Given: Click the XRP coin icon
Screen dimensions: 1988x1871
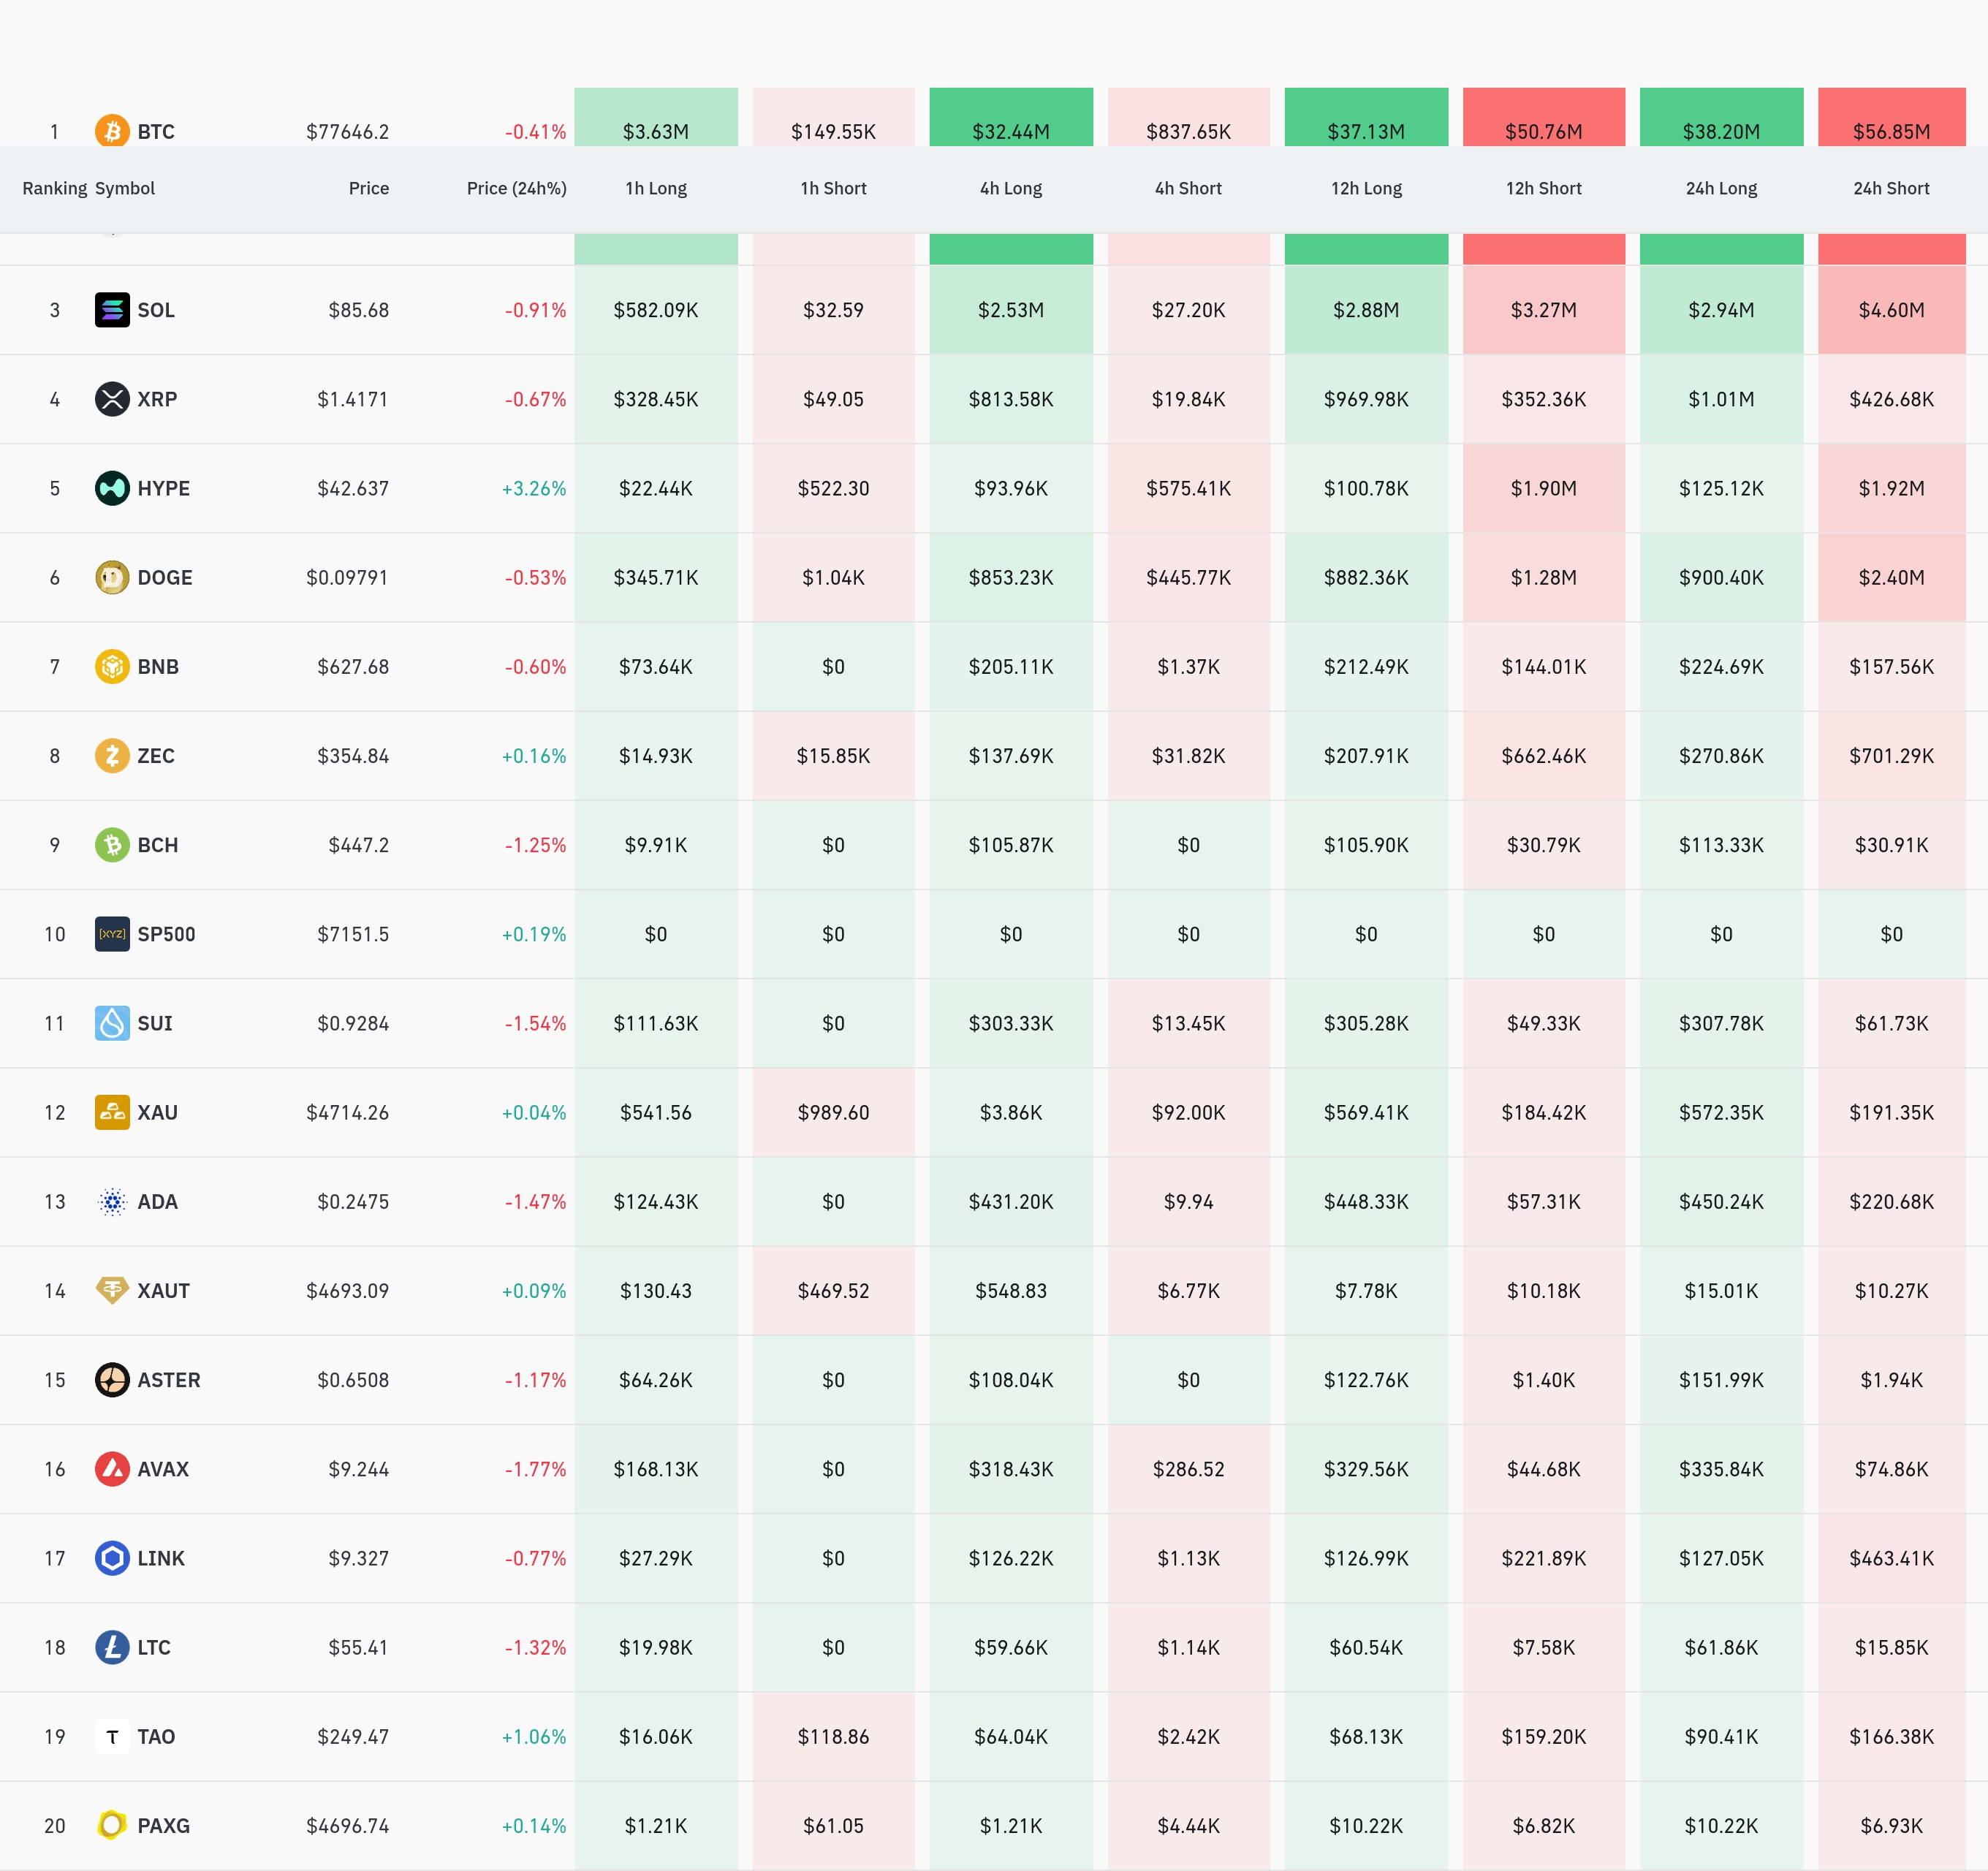Looking at the screenshot, I should coord(112,399).
